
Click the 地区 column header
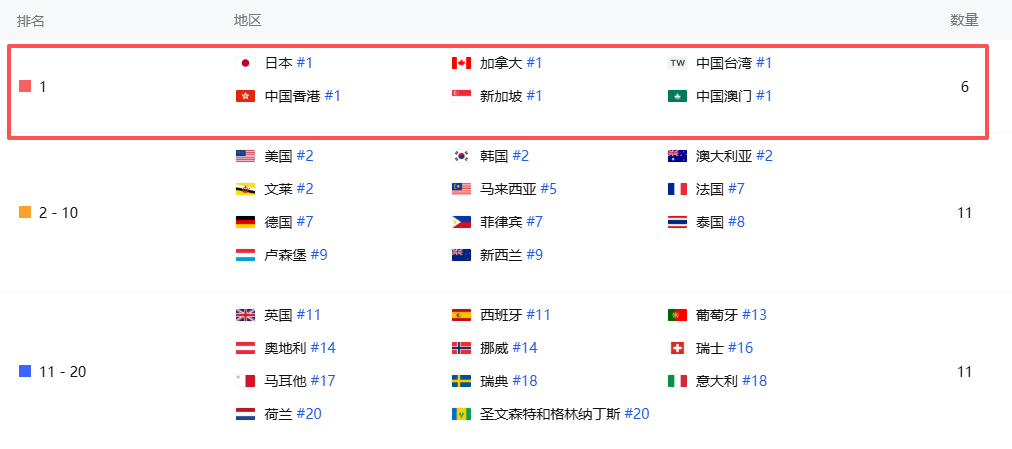point(247,20)
